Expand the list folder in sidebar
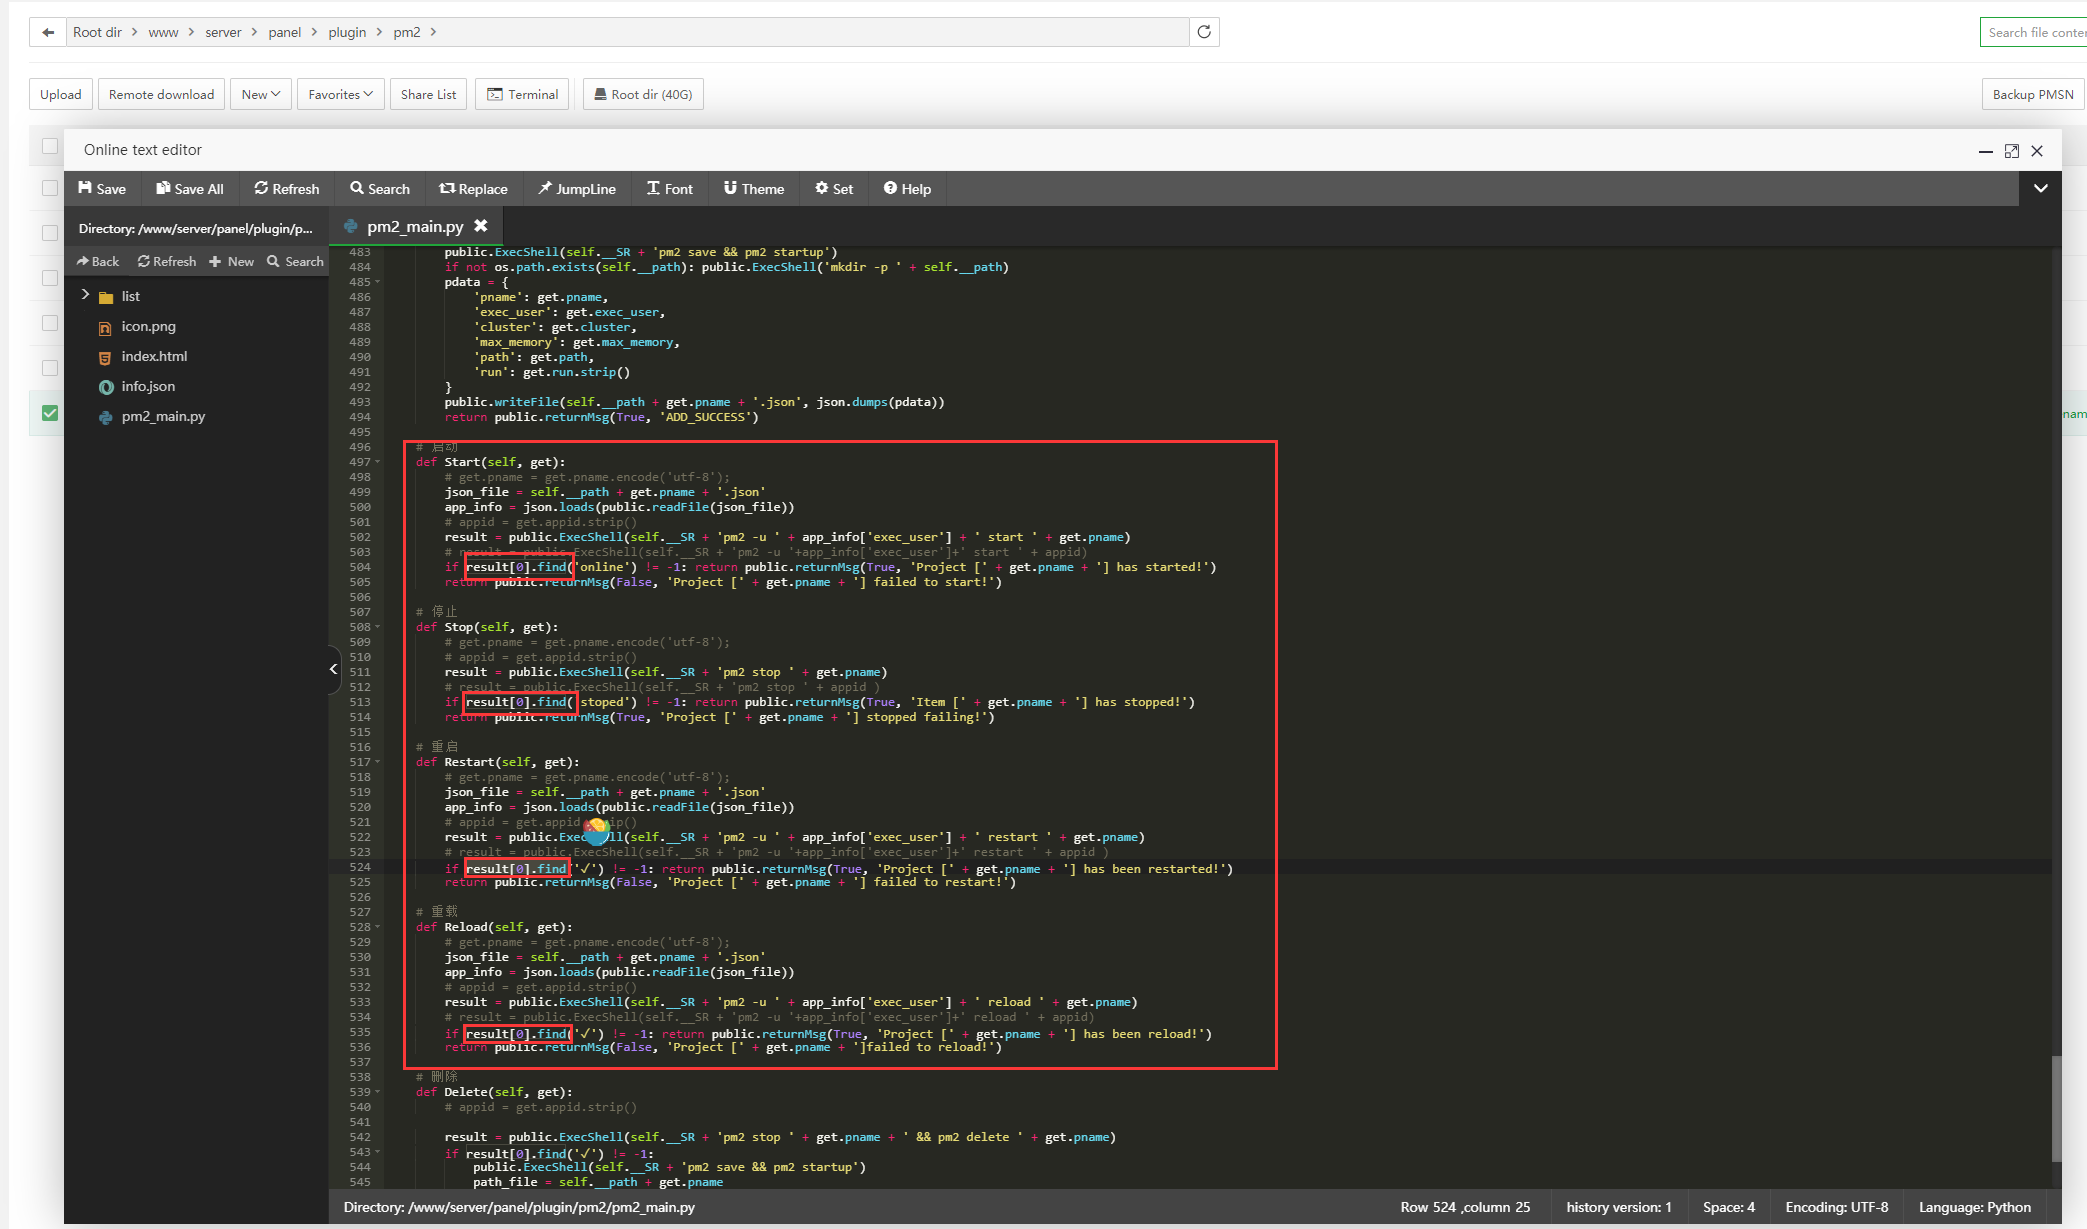Viewport: 2087px width, 1229px height. coord(86,295)
